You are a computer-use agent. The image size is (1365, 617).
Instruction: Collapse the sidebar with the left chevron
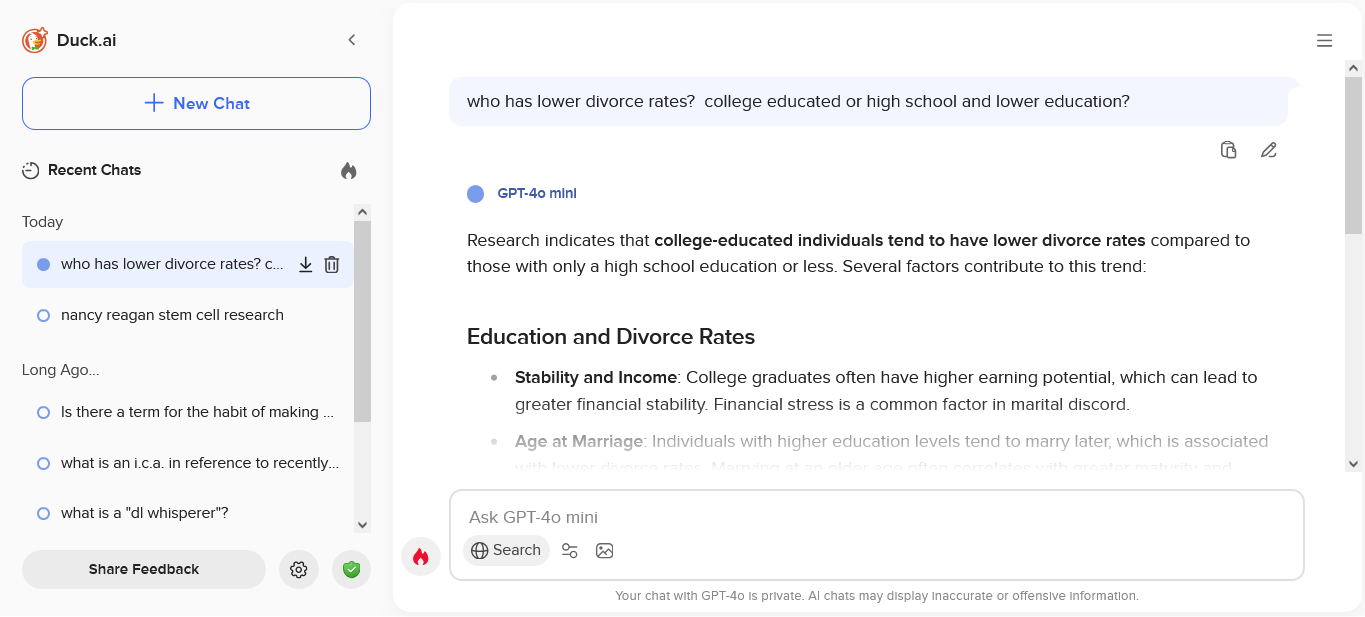[352, 40]
